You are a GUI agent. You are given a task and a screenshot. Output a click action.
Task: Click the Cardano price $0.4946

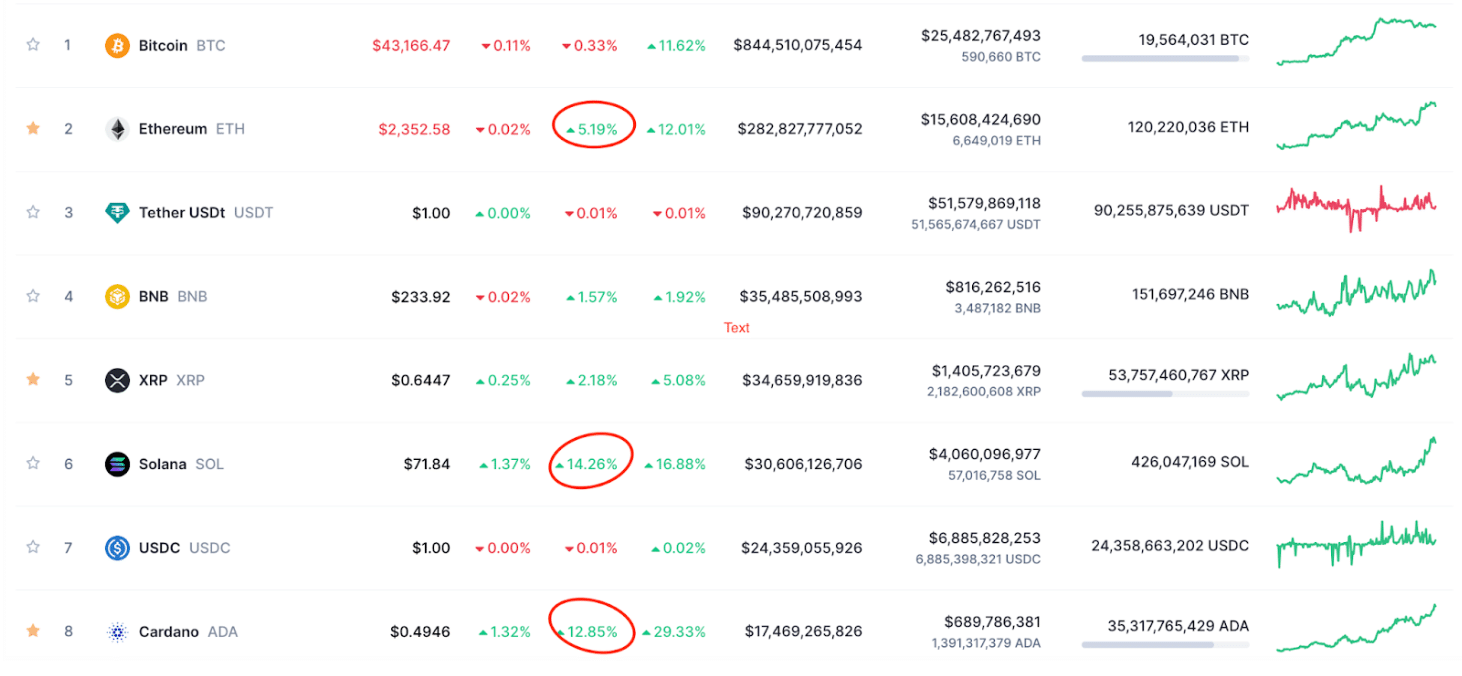[420, 632]
